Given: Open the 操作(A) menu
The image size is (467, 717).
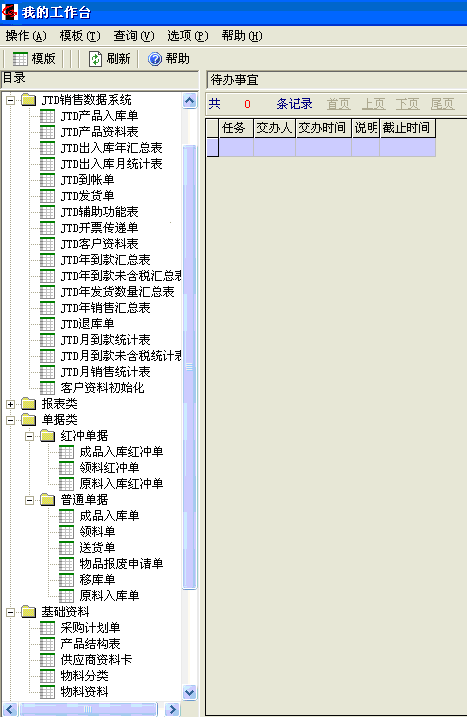Looking at the screenshot, I should (x=26, y=36).
